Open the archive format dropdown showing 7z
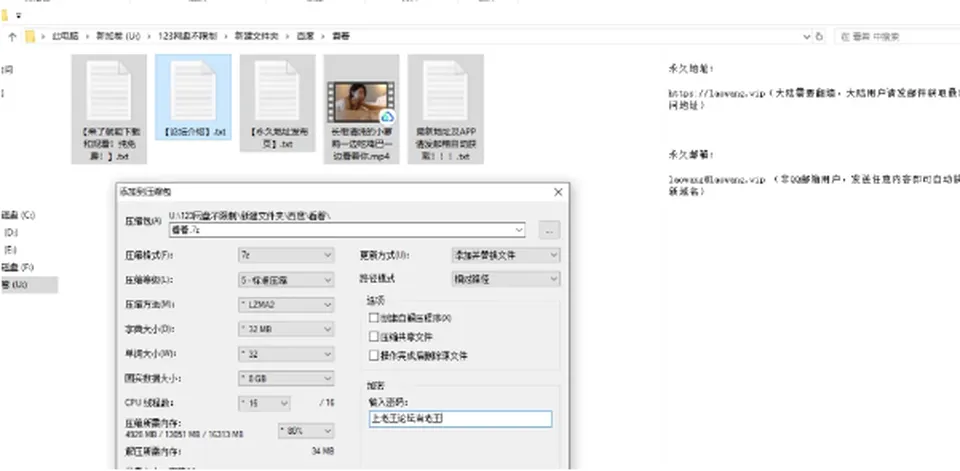This screenshot has width=960, height=471. click(286, 255)
